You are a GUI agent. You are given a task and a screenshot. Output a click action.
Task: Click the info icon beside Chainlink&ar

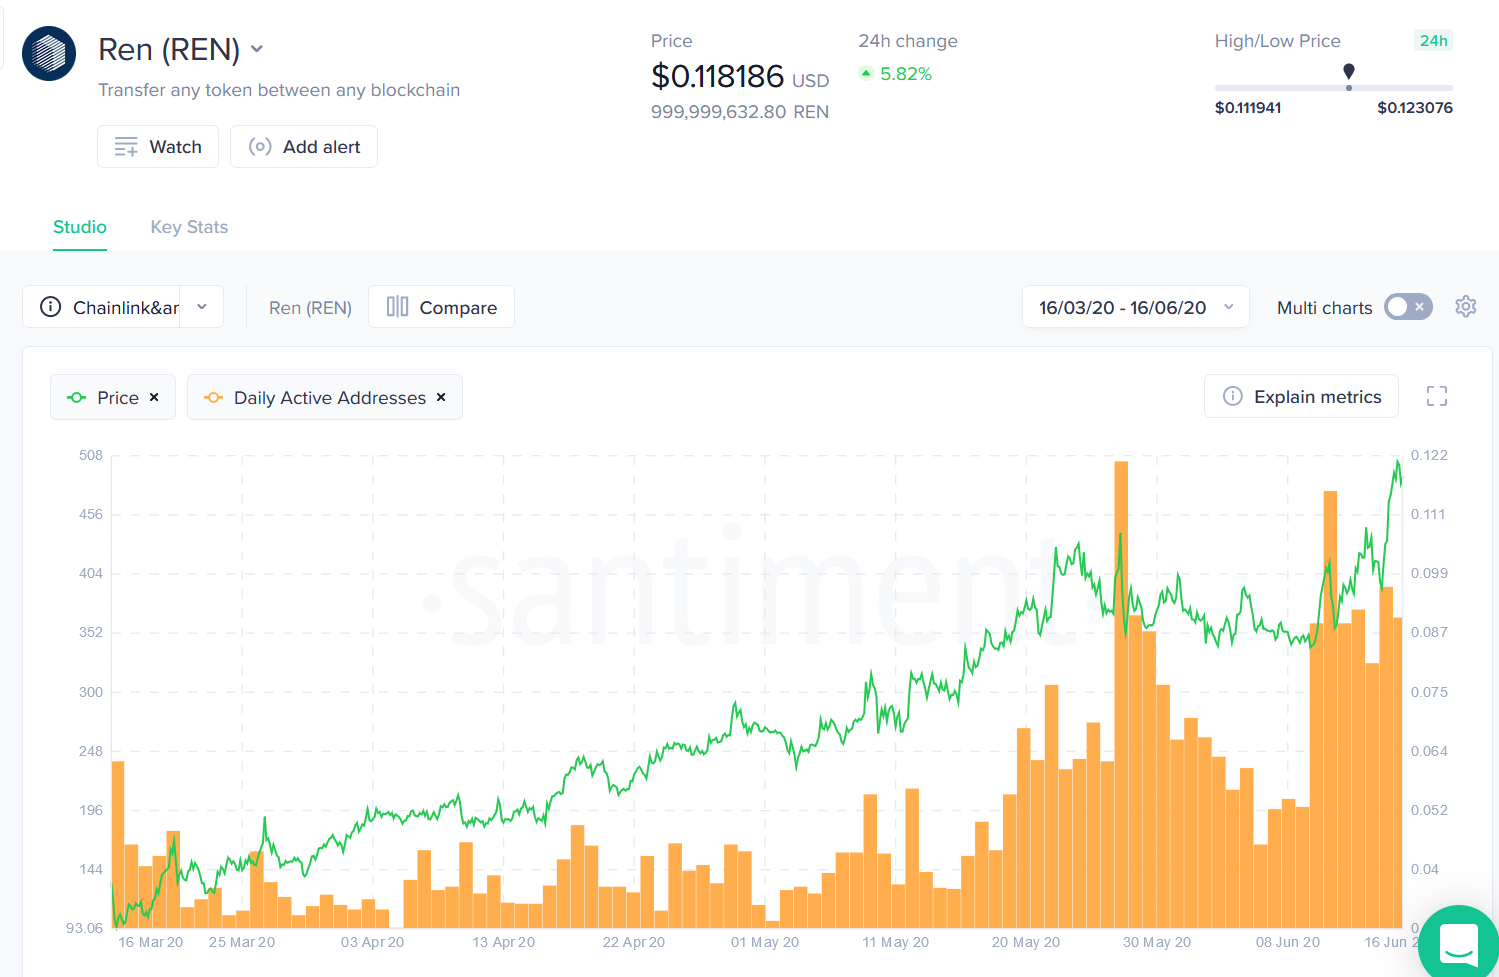pos(50,307)
